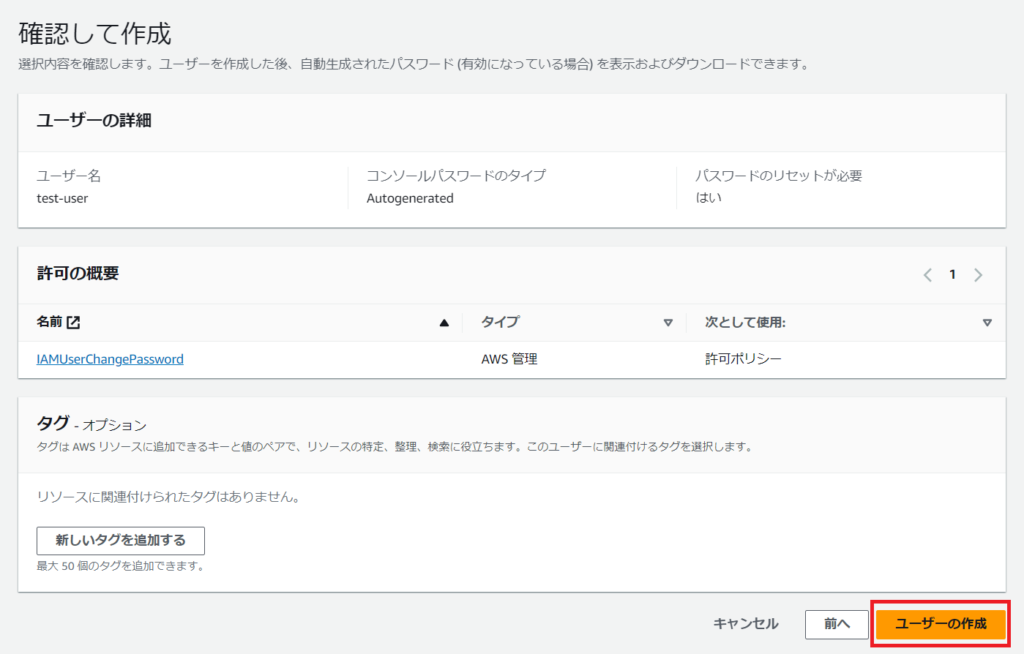Click 新しいタグを追加する button
The image size is (1024, 654).
coord(120,541)
